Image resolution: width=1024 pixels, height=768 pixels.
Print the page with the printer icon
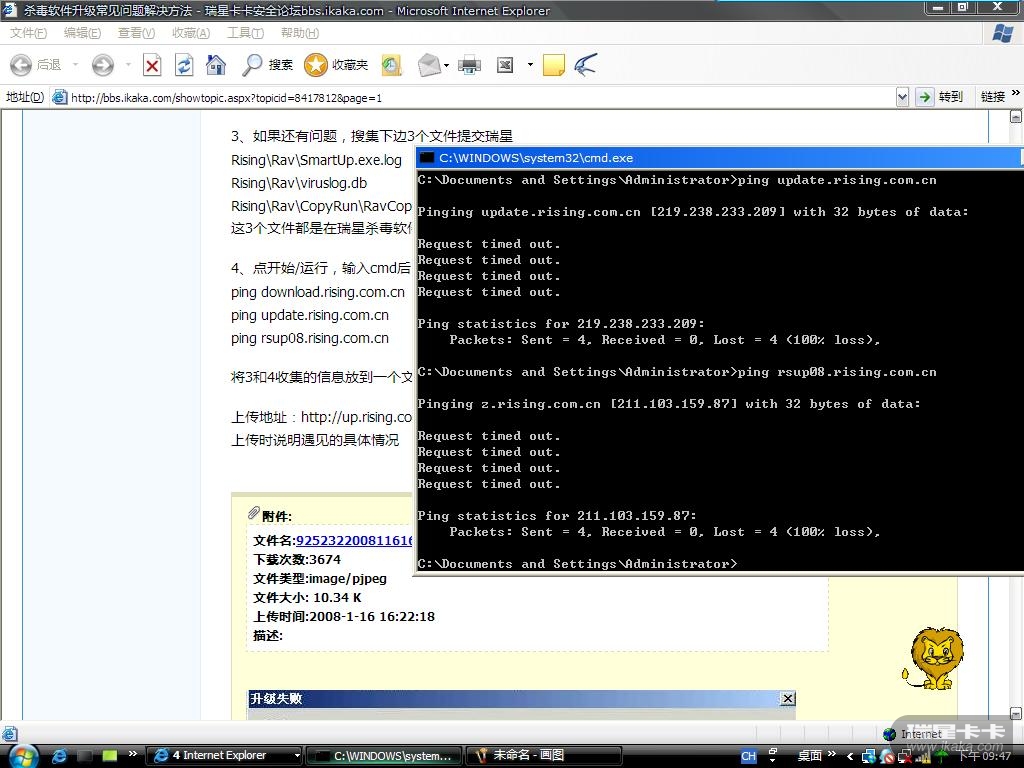tap(469, 65)
